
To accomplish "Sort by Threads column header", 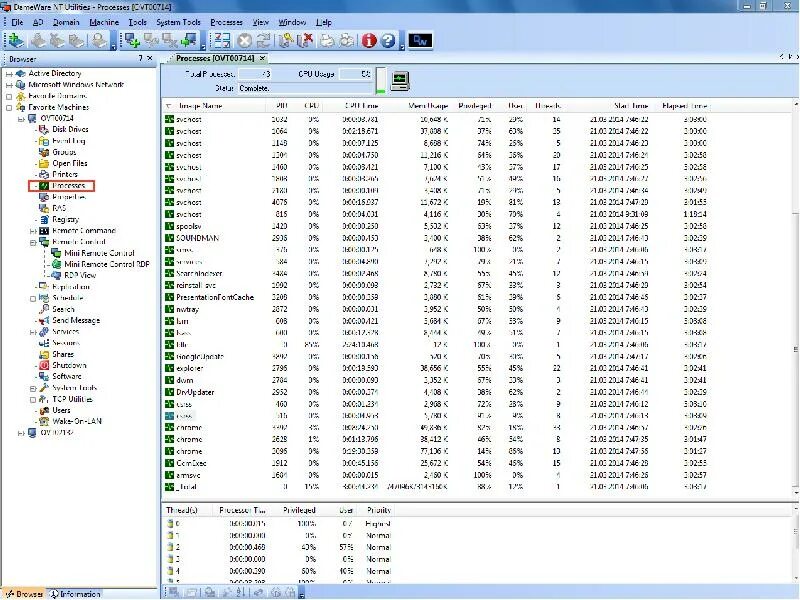I will click(548, 106).
